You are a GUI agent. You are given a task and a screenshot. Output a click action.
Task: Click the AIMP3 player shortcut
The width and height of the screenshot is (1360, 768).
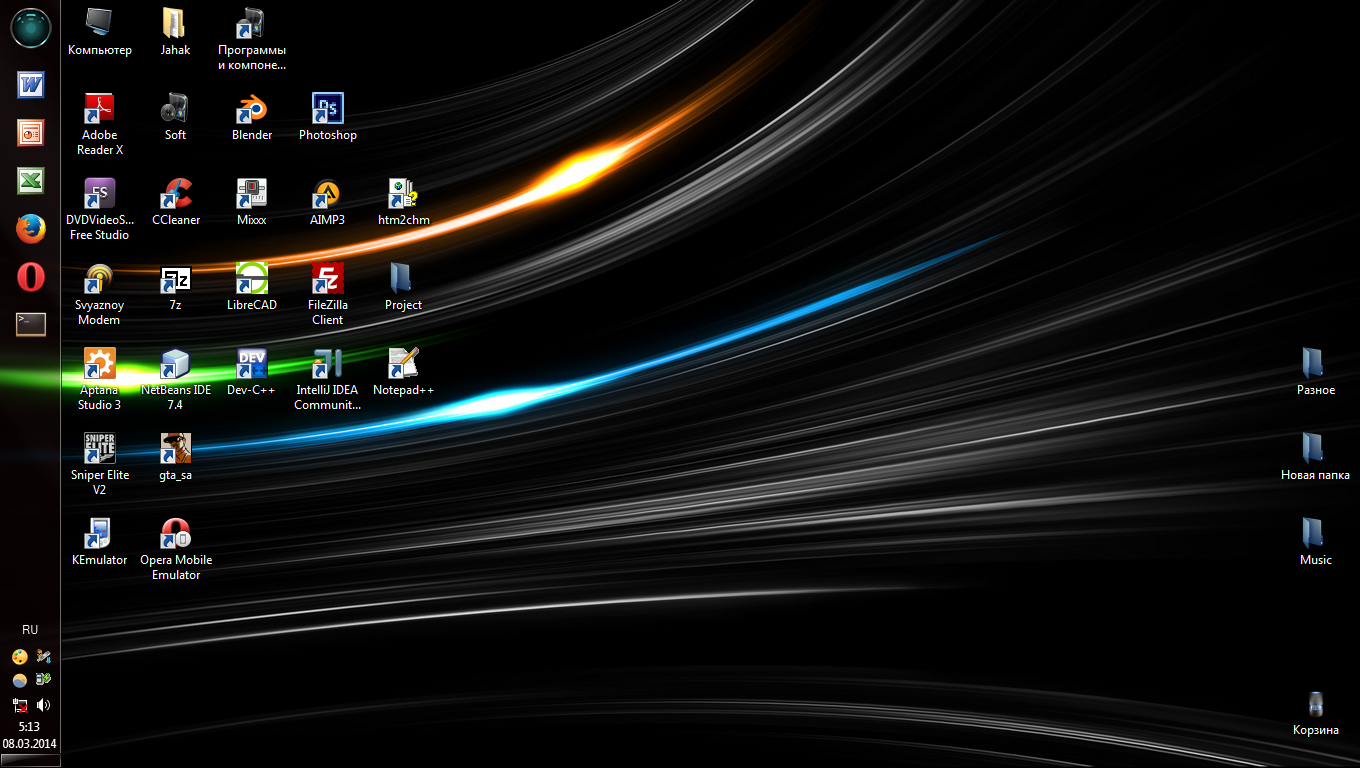click(x=327, y=193)
